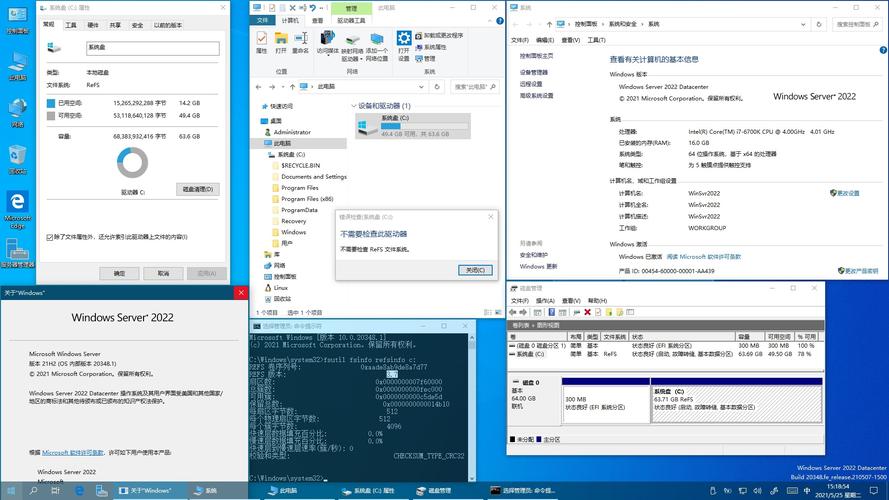This screenshot has width=889, height=500.
Task: Open 安全 tab in drive properties dialog
Action: (137, 25)
